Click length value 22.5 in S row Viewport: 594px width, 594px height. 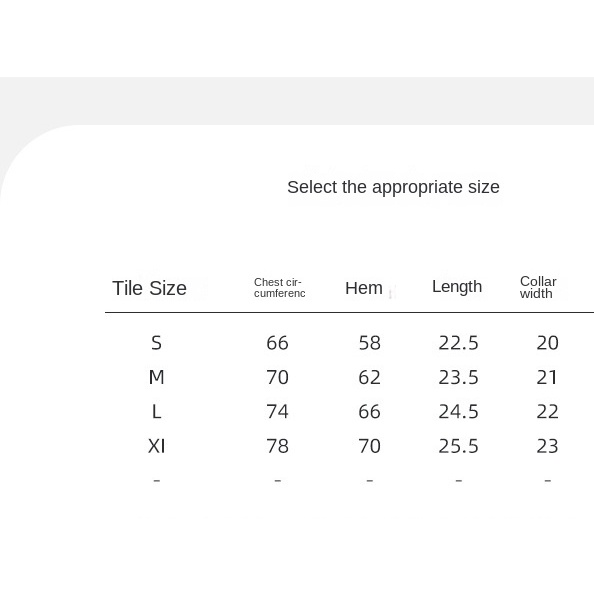458,343
